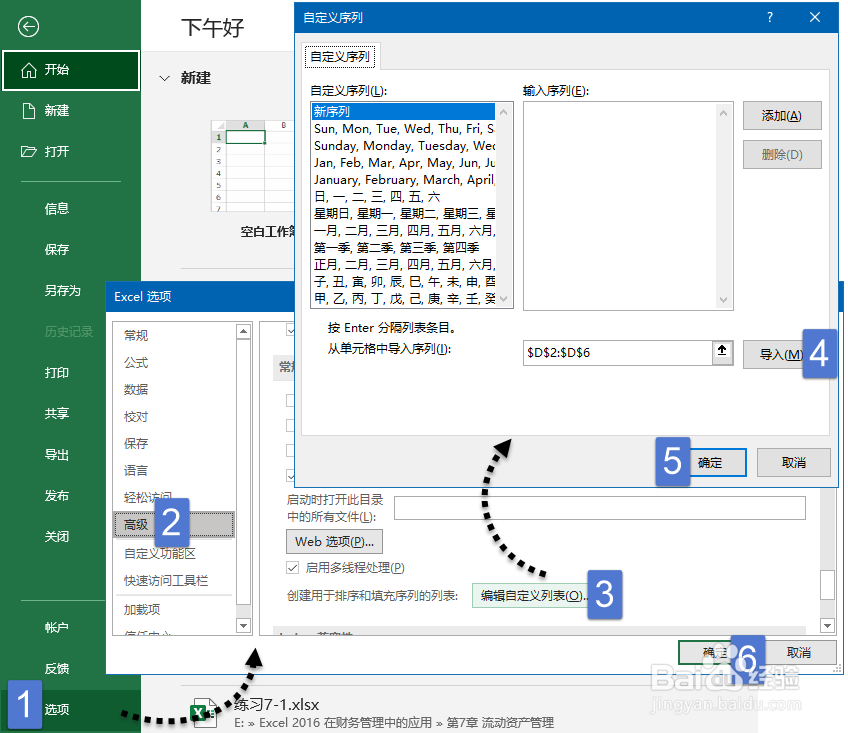Open 选项 at the sidebar bottom

pos(56,710)
